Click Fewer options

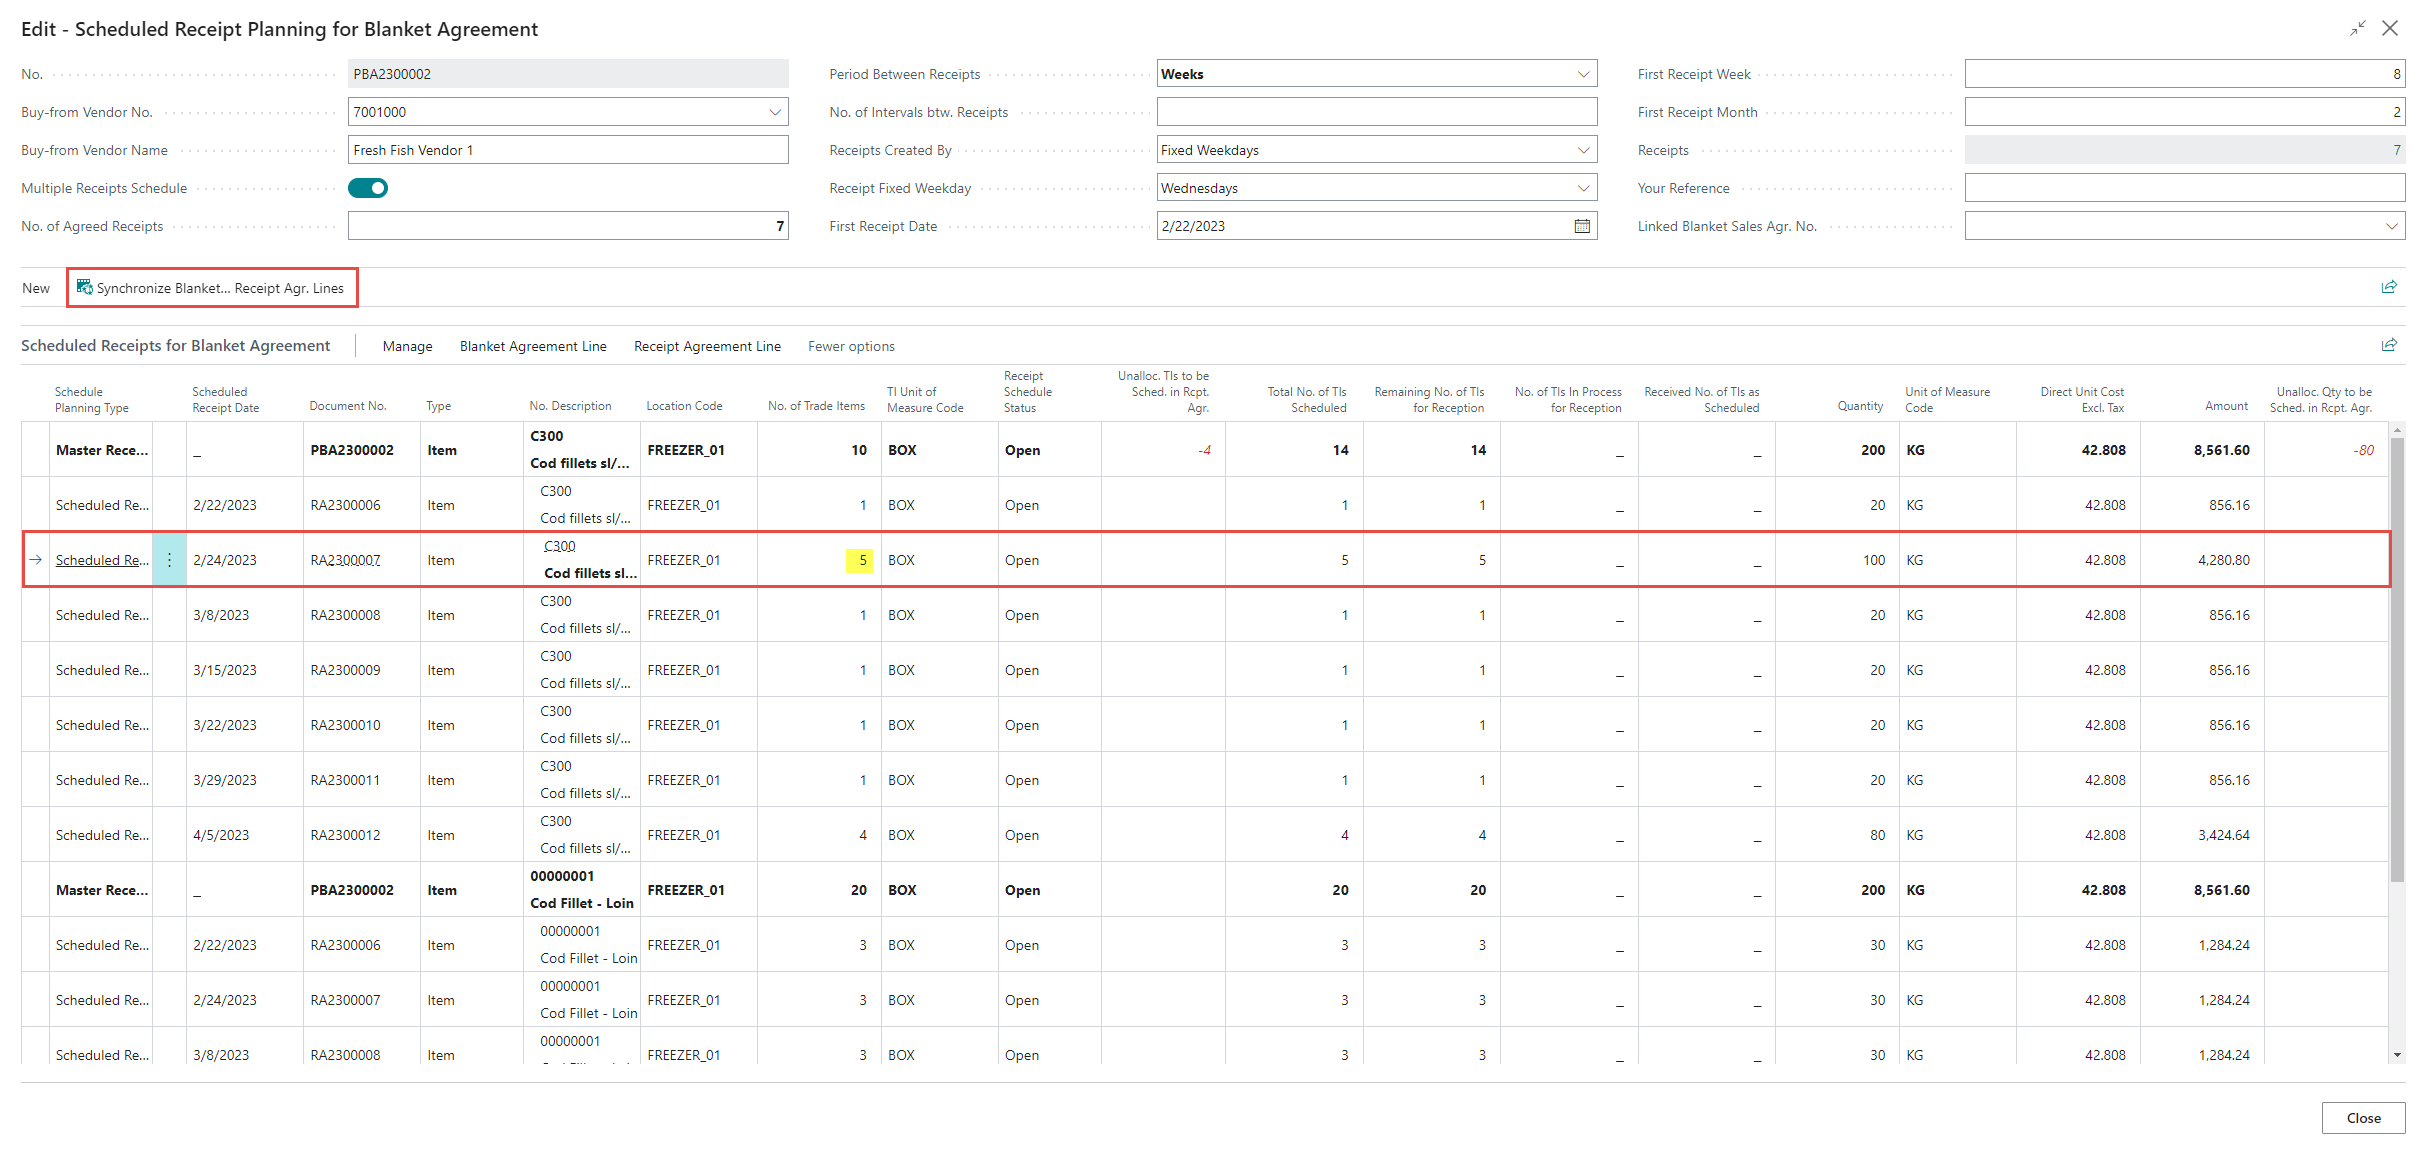(x=851, y=346)
